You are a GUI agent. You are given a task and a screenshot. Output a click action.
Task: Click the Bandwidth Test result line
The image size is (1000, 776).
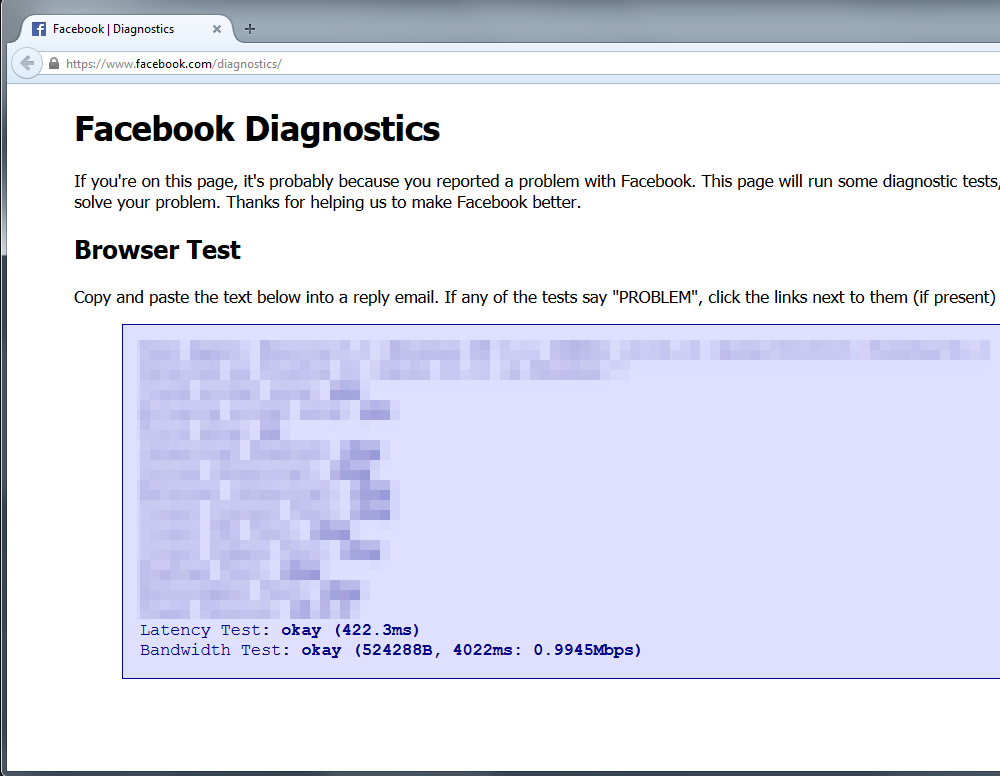click(x=390, y=650)
